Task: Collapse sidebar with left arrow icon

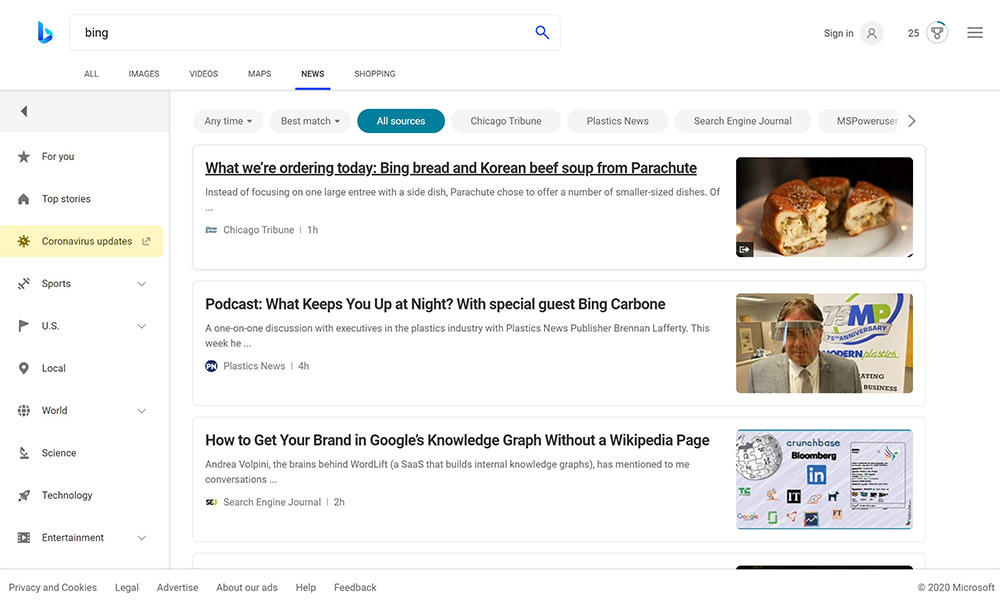Action: 24,111
